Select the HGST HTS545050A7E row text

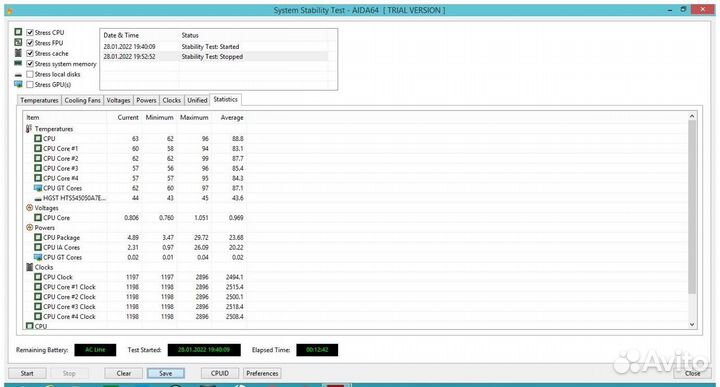click(74, 198)
